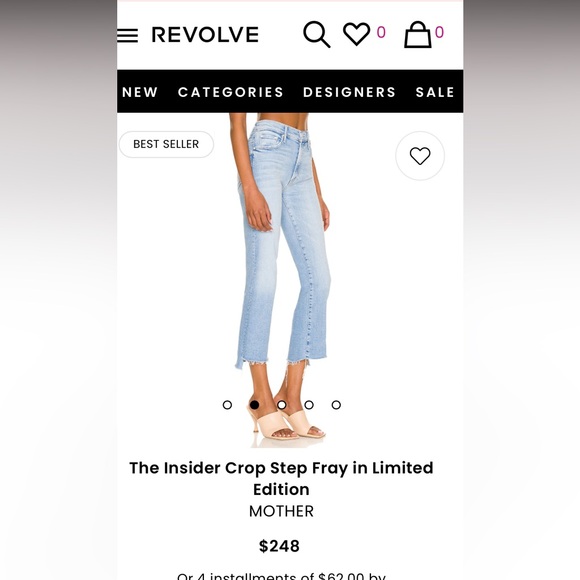Open the SALE menu tab
Screen dimensions: 580x580
(x=435, y=92)
